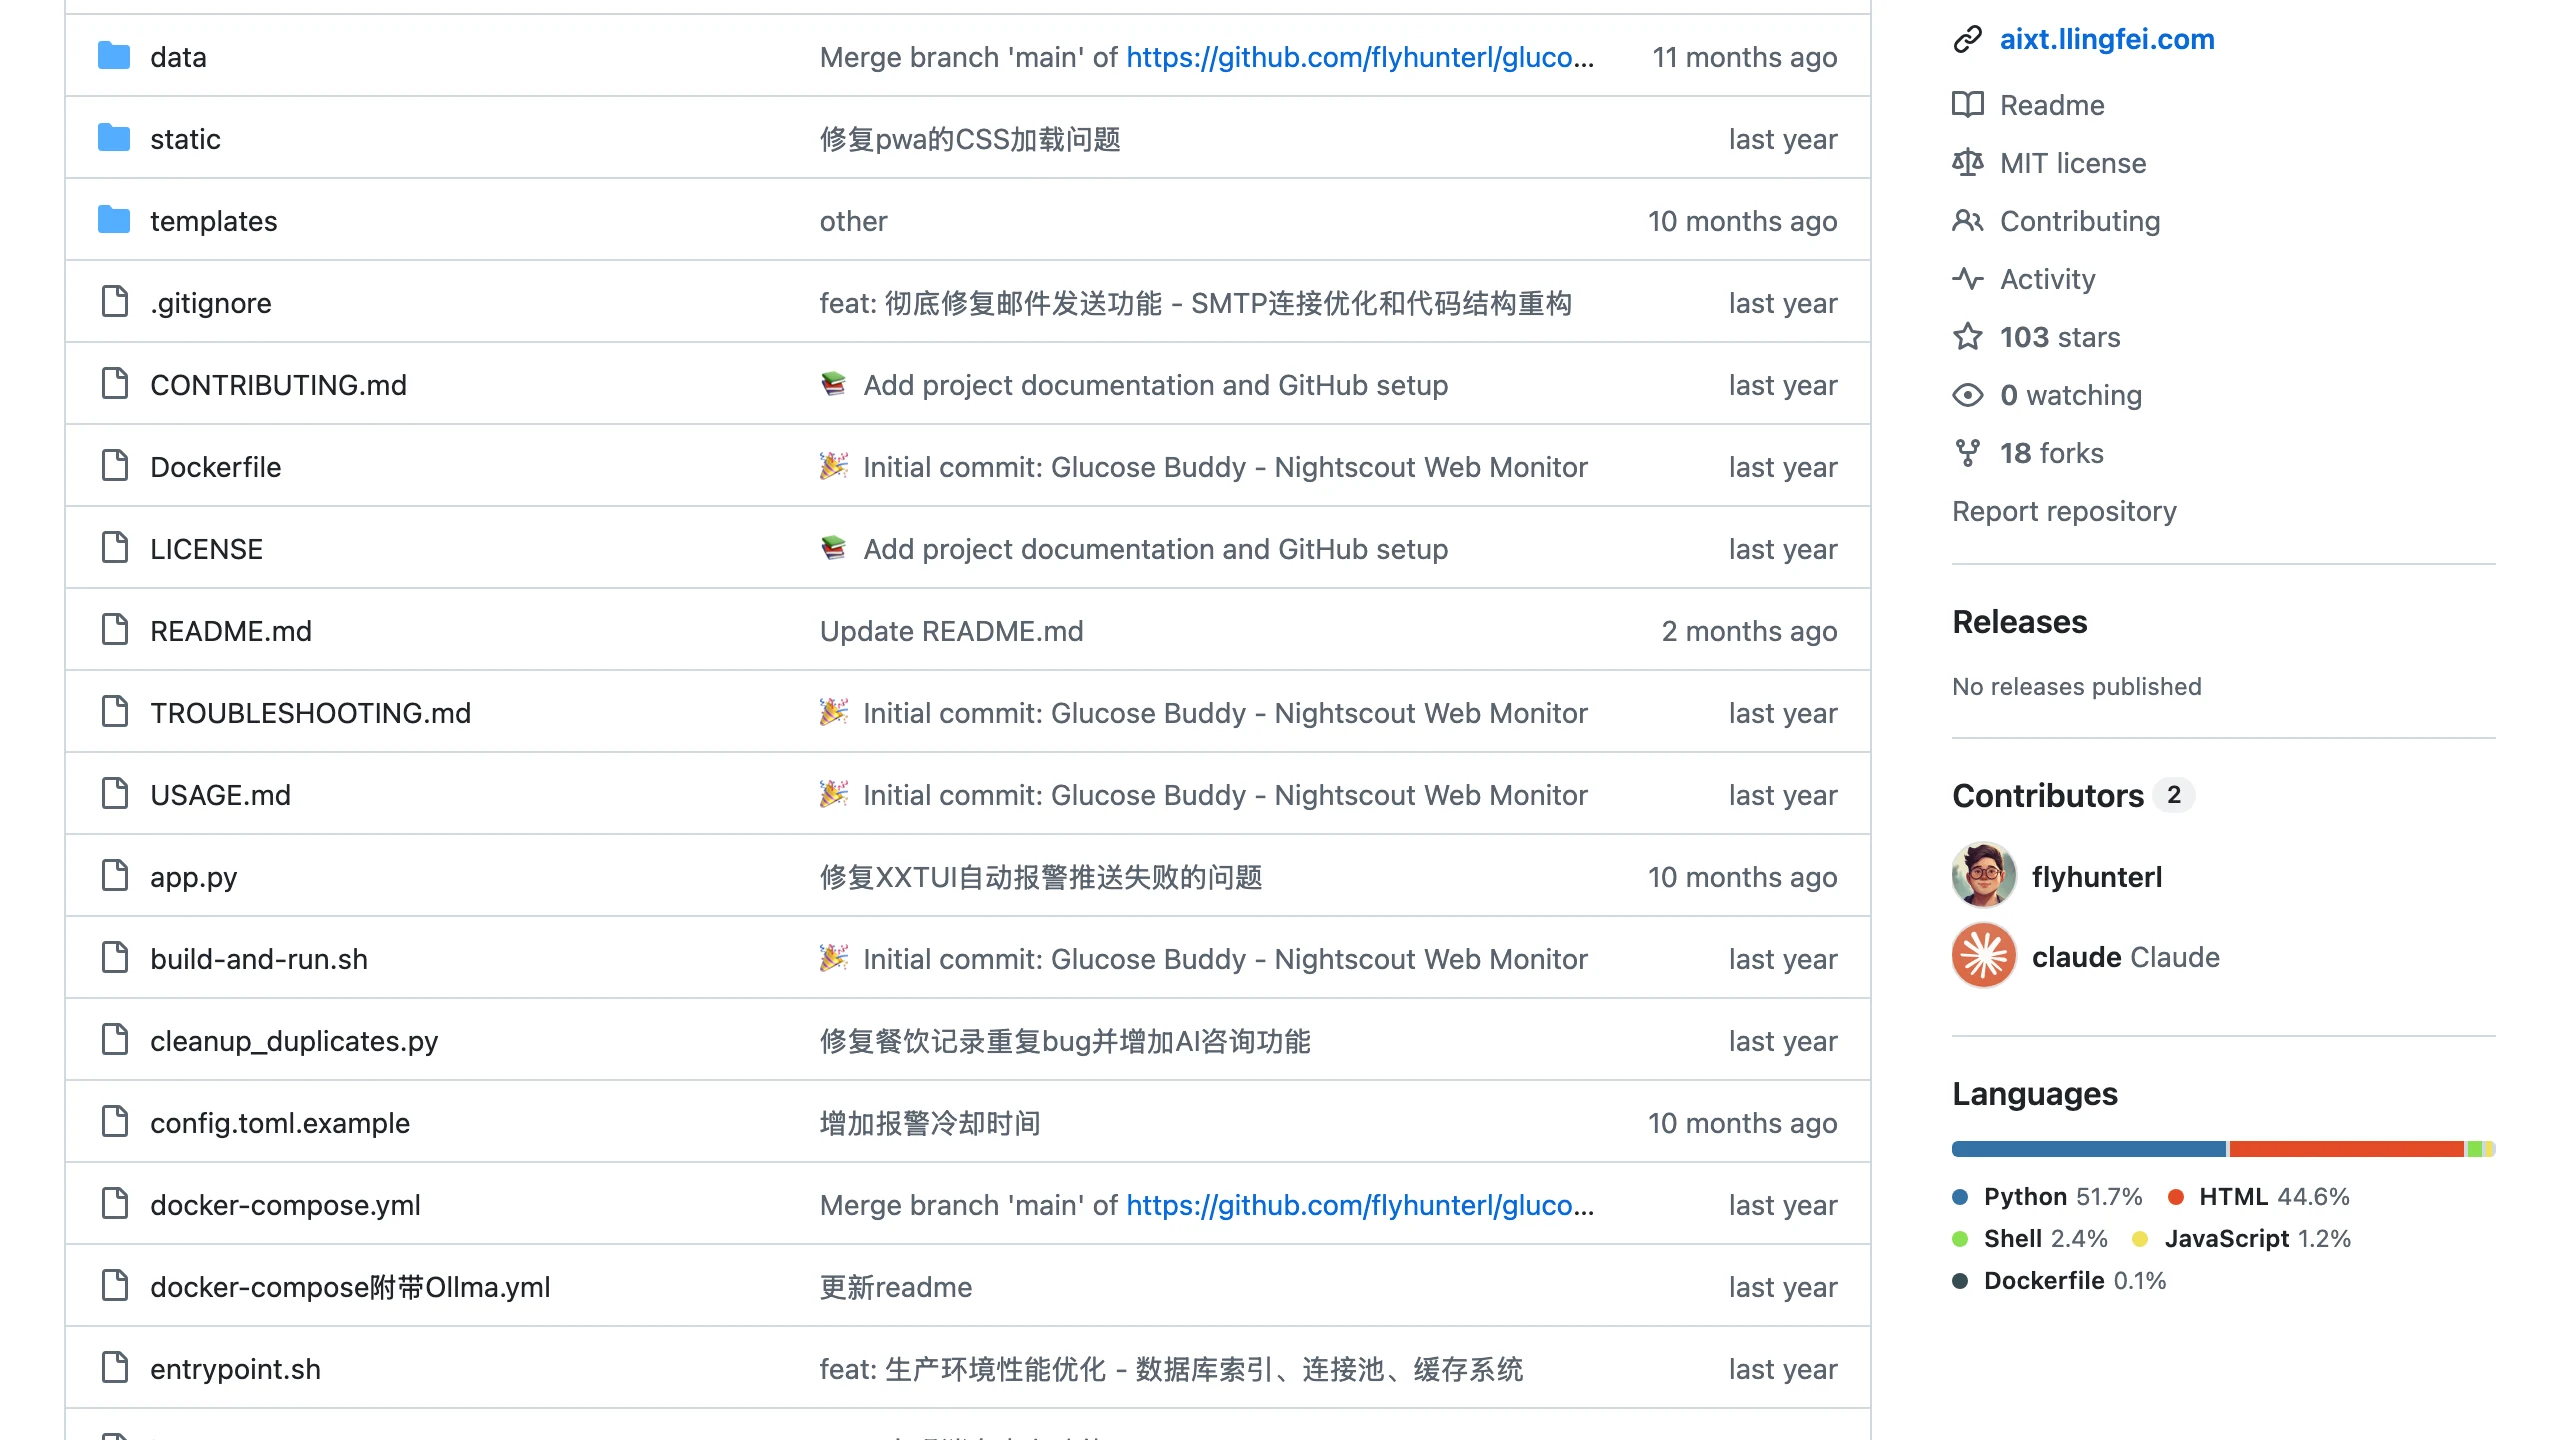Open the entrypoint.sh file
The width and height of the screenshot is (2560, 1440).
(x=235, y=1369)
